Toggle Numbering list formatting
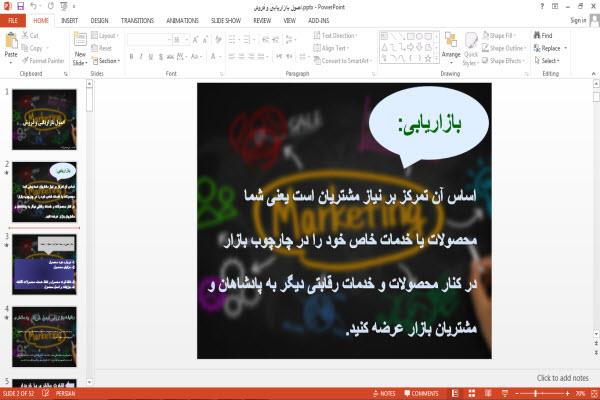 (249, 40)
